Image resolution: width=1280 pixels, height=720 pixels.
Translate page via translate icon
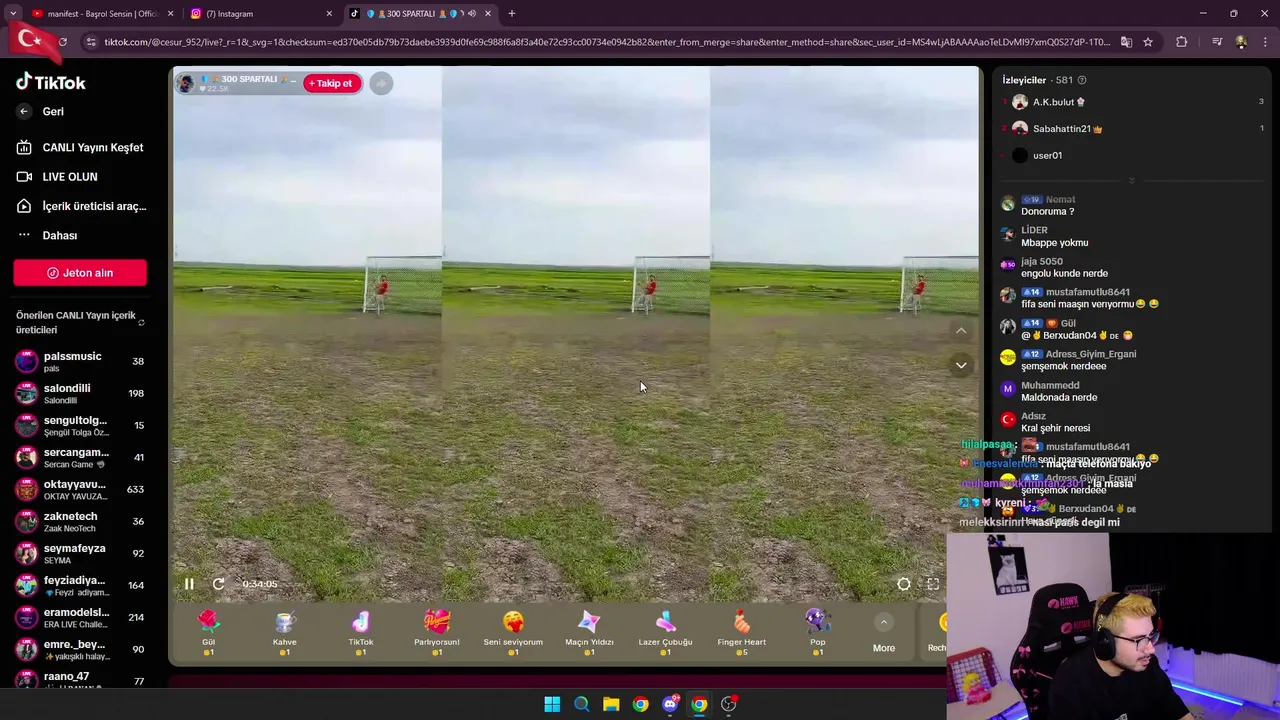1126,42
